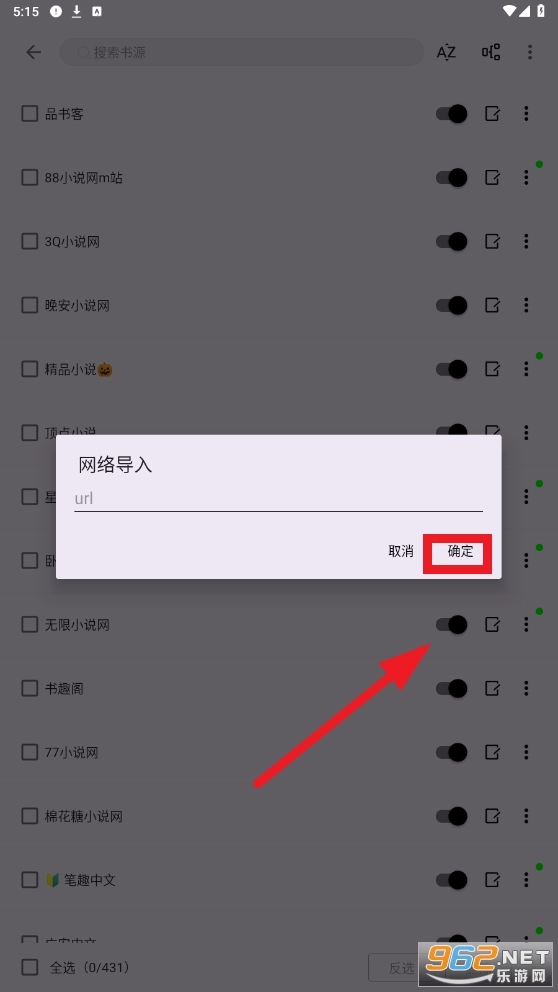Edit the 88小说网m站 source
Image resolution: width=558 pixels, height=992 pixels.
point(492,178)
